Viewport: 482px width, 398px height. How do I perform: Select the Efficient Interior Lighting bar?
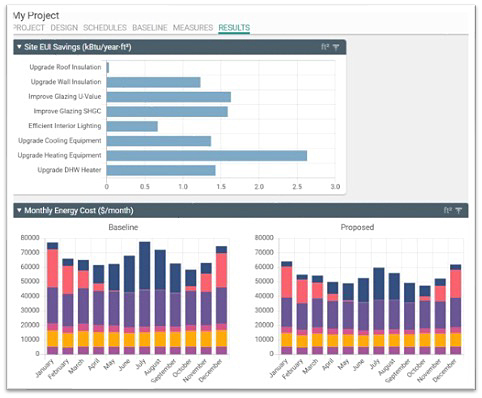[x=132, y=126]
